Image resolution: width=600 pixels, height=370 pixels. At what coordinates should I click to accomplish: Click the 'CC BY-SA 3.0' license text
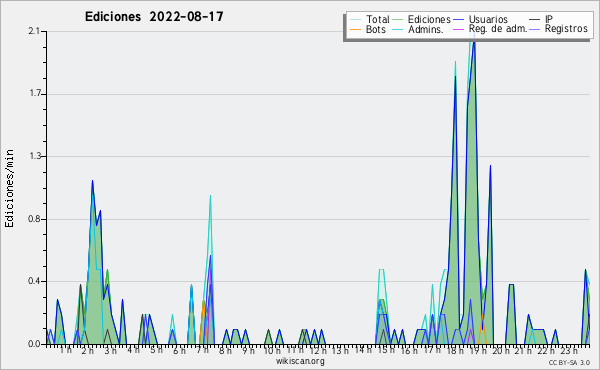click(x=569, y=363)
